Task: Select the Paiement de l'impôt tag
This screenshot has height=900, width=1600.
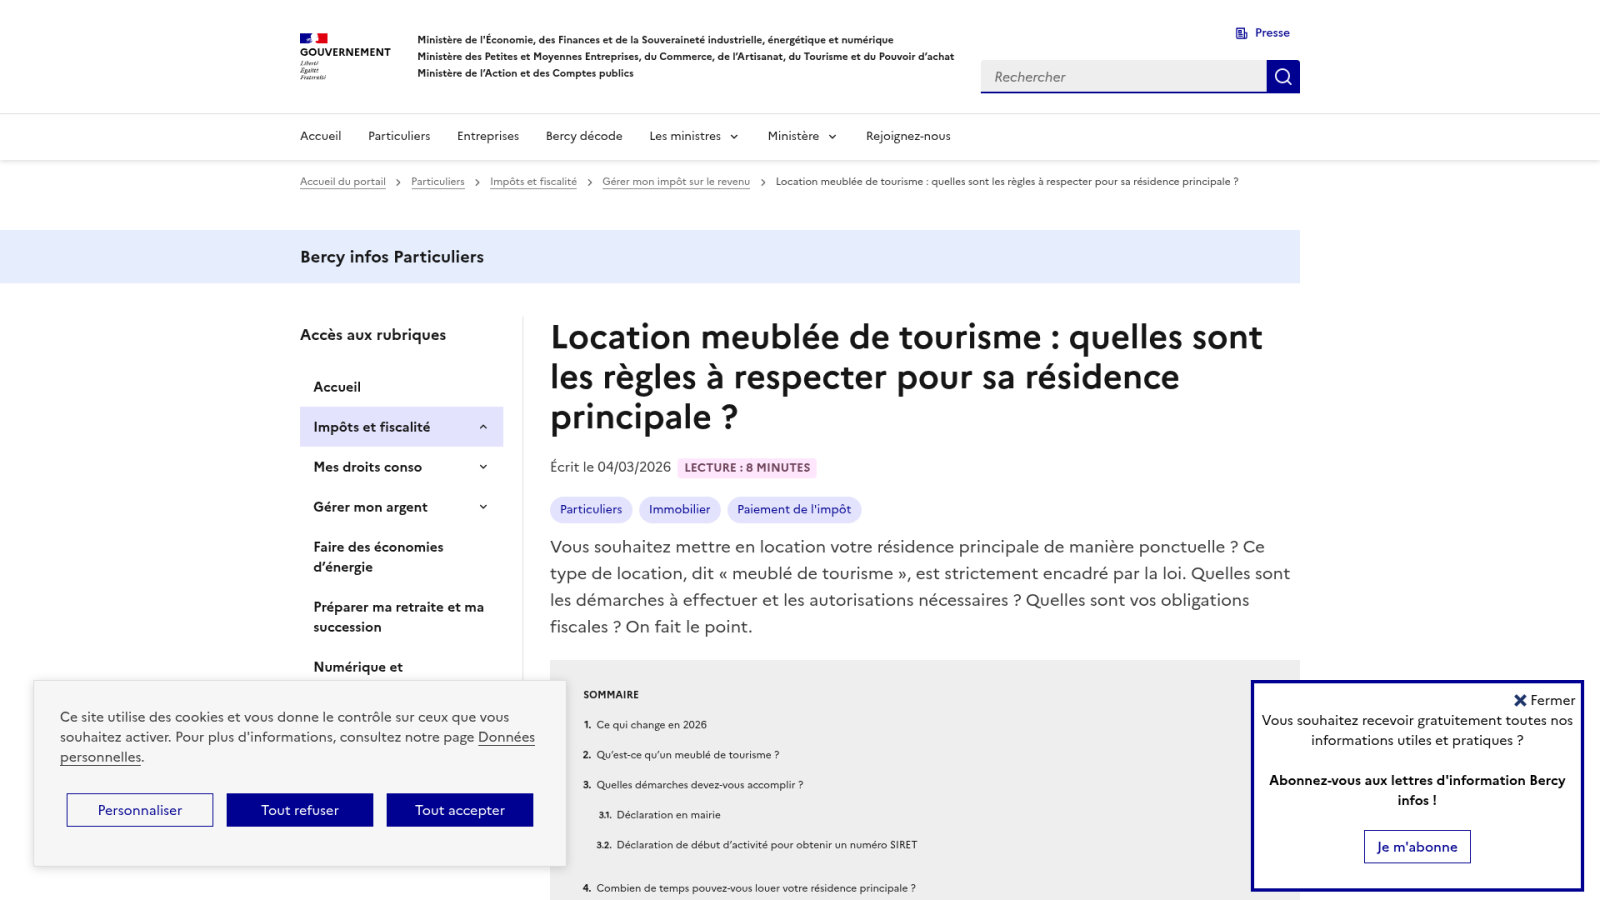Action: (x=794, y=509)
